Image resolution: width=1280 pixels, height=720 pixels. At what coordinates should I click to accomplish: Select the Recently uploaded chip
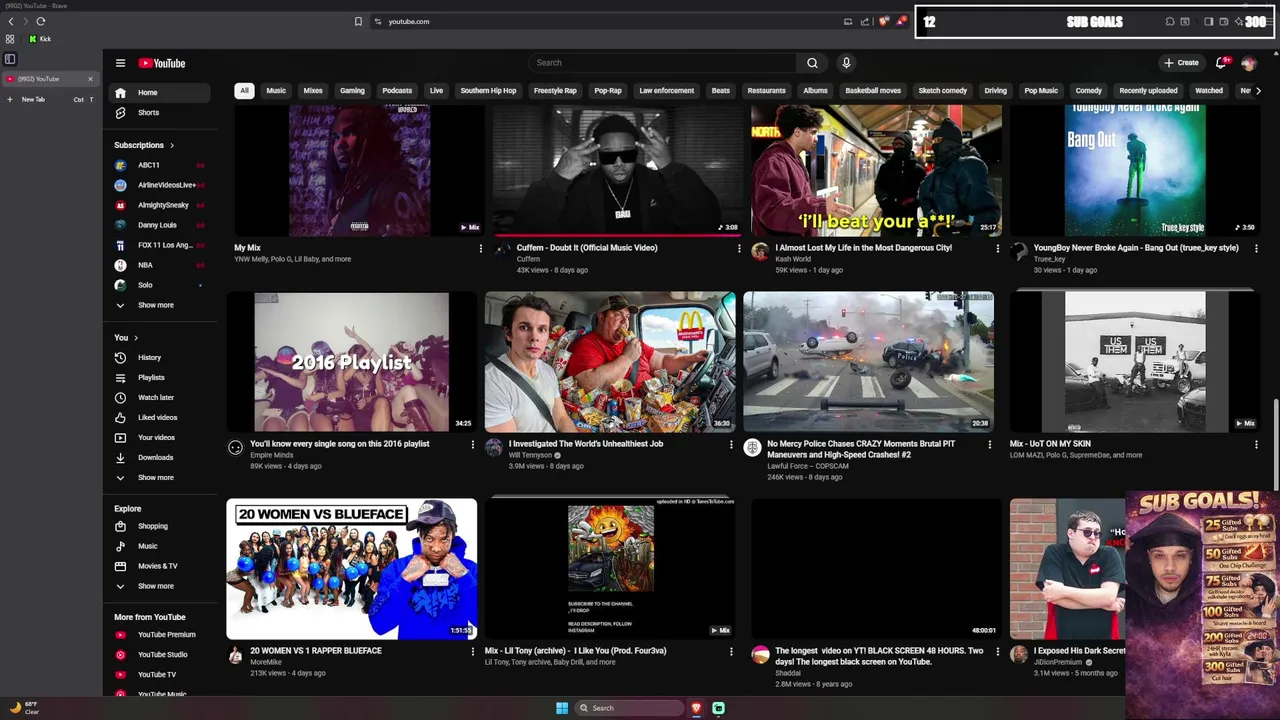tap(1148, 90)
